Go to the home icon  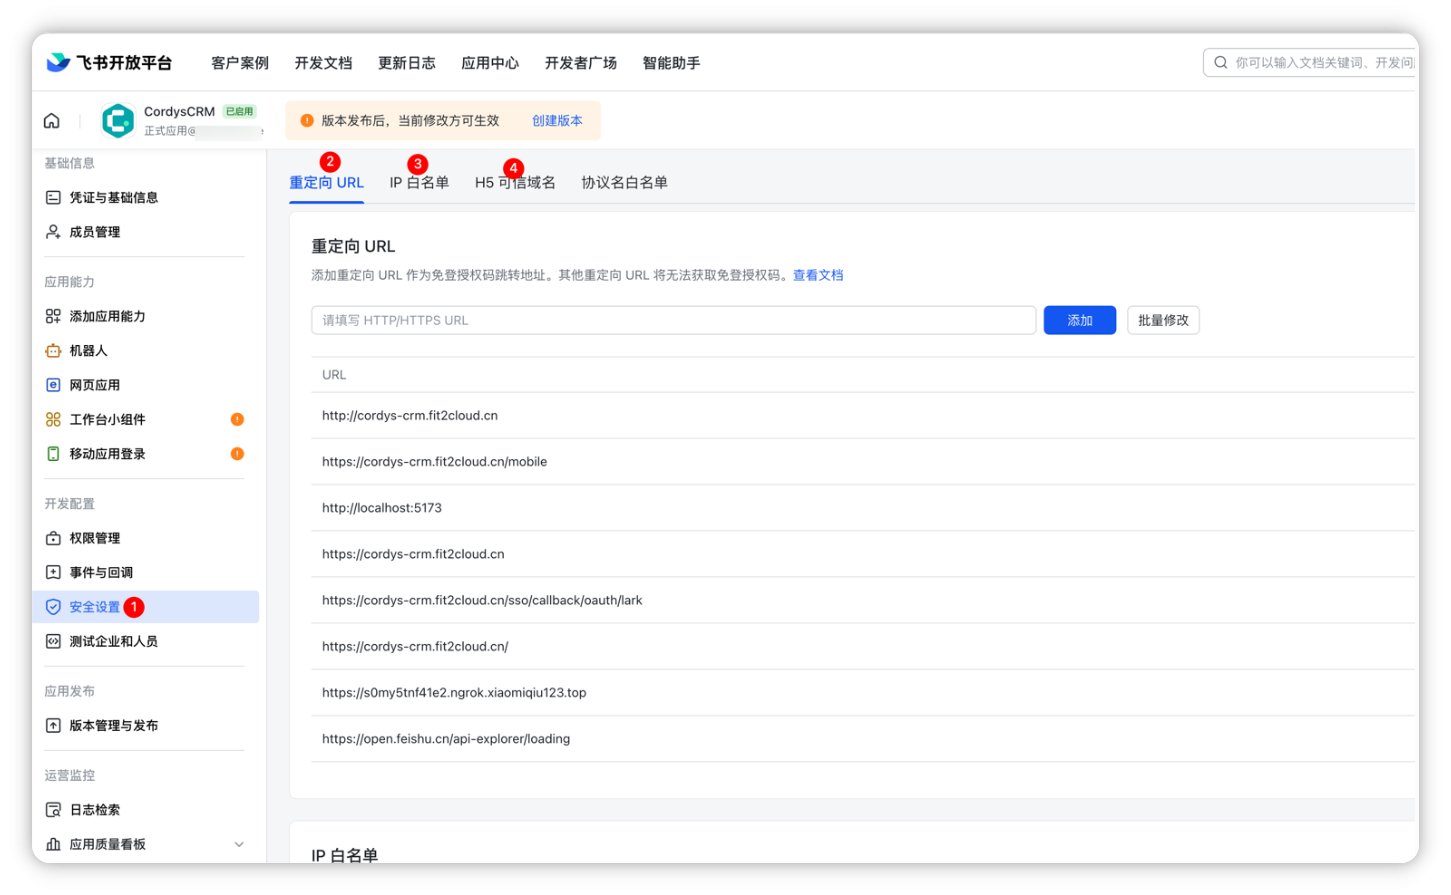click(52, 121)
